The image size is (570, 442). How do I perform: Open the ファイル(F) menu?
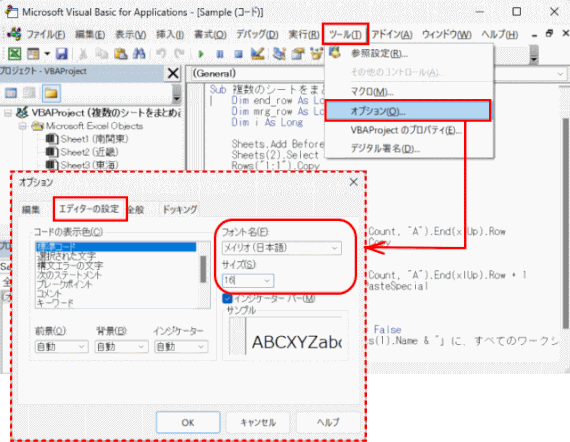pos(46,35)
